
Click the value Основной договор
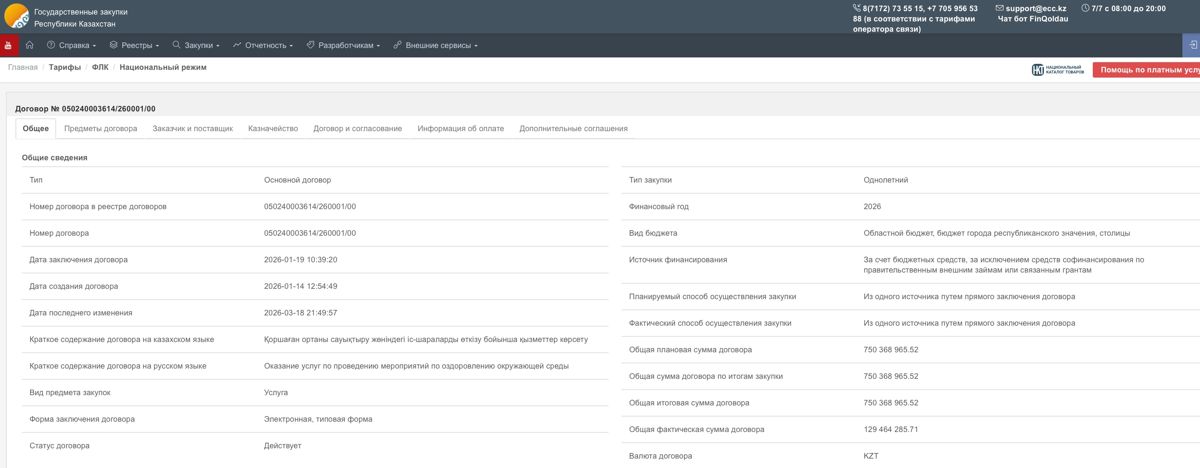297,180
